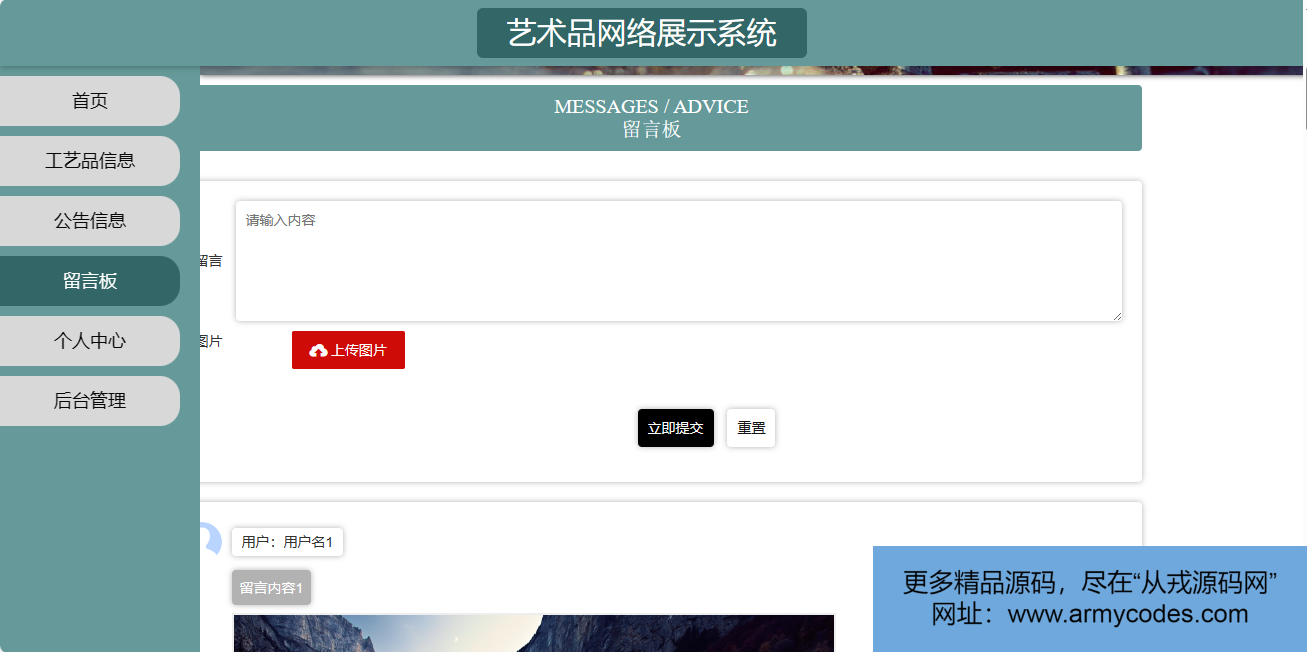Viewport: 1307px width, 652px height.
Task: Click the textarea resize handle
Action: click(1116, 315)
